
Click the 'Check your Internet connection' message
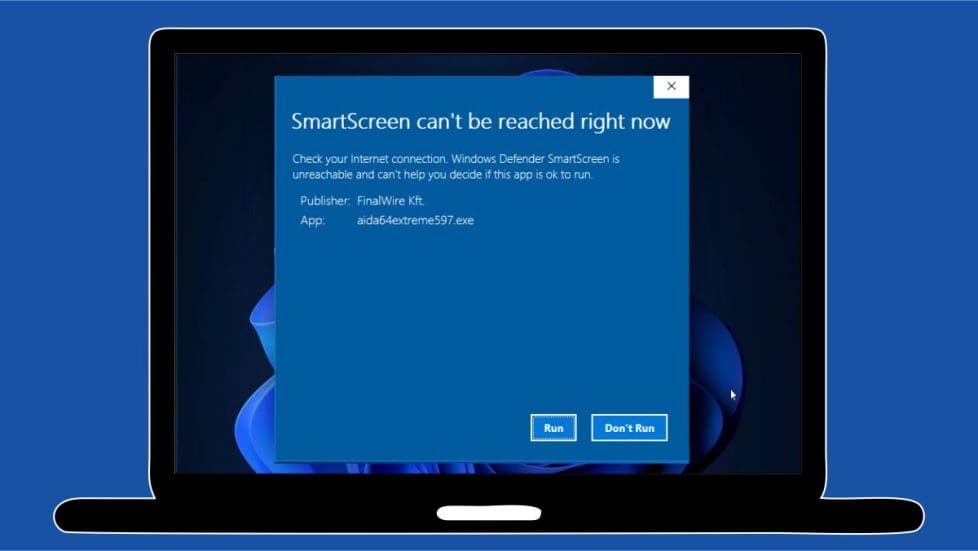[x=456, y=167]
